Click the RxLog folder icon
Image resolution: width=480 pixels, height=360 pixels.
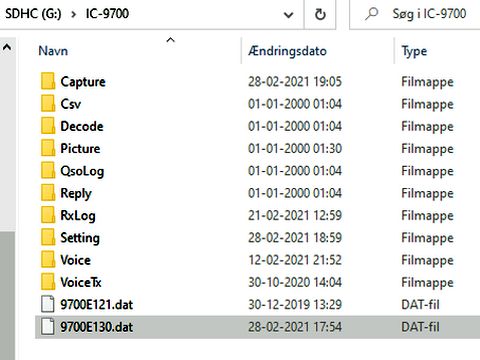pos(48,215)
